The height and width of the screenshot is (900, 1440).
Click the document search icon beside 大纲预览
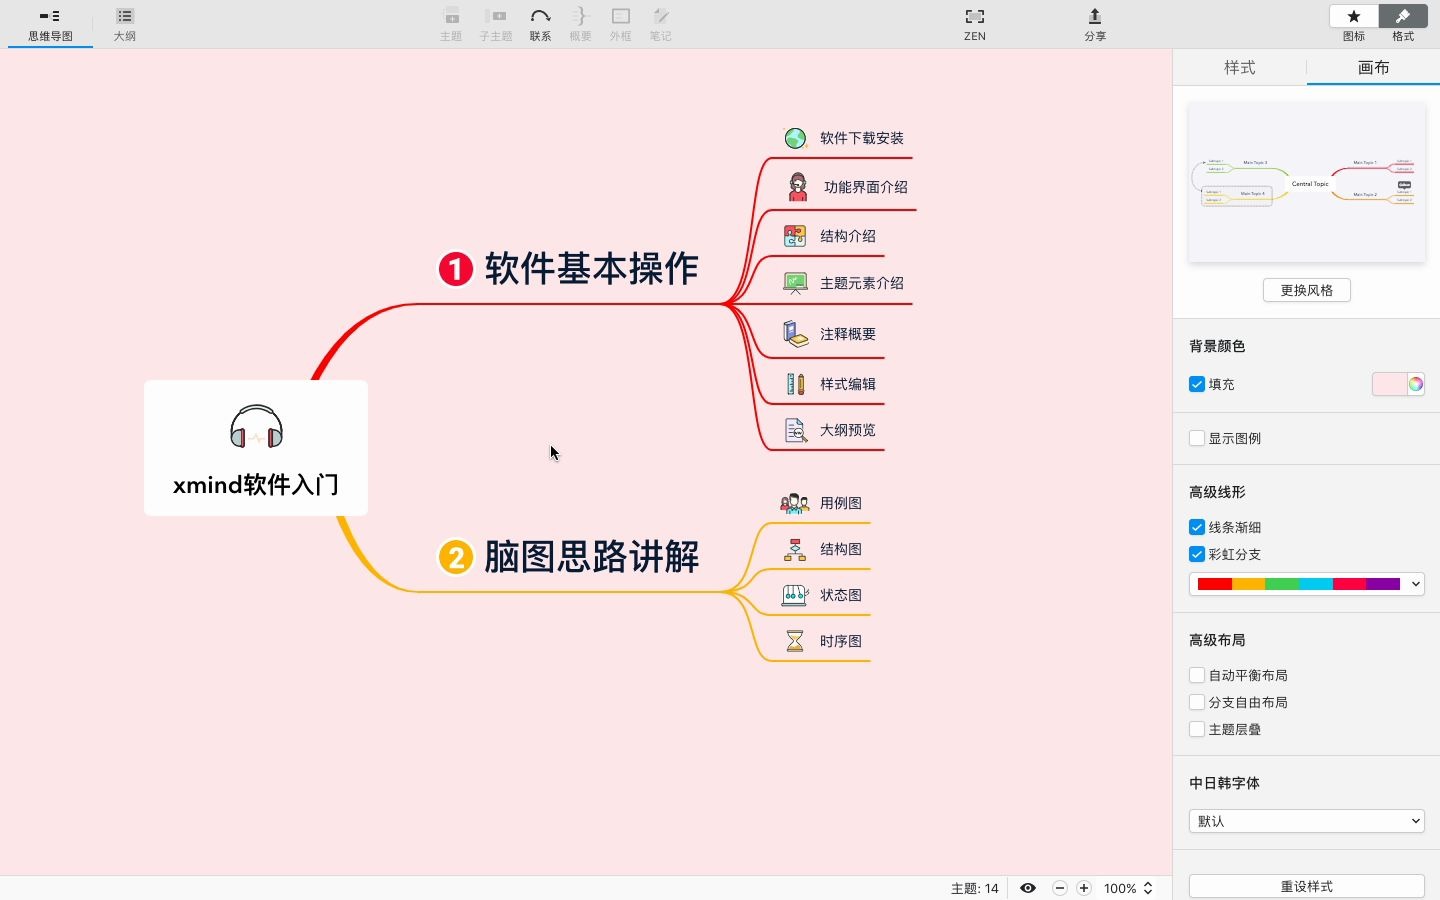[x=795, y=430]
